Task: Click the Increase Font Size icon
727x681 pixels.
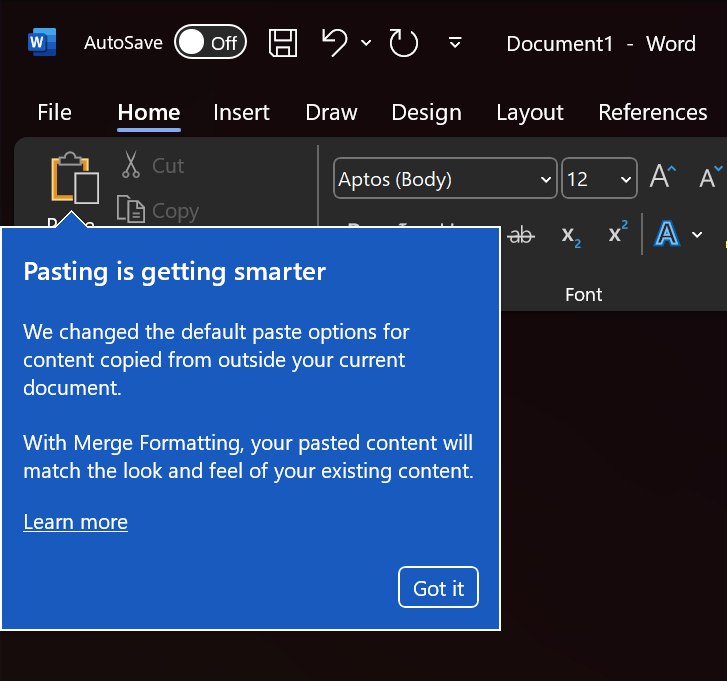Action: (x=663, y=178)
